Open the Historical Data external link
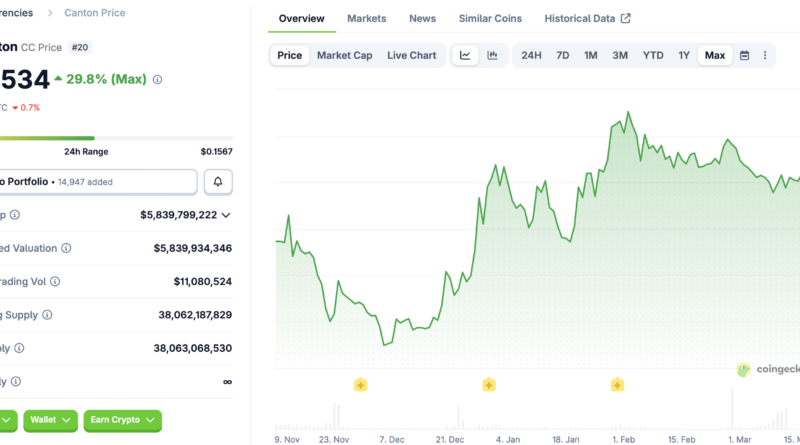The height and width of the screenshot is (445, 800). point(587,19)
